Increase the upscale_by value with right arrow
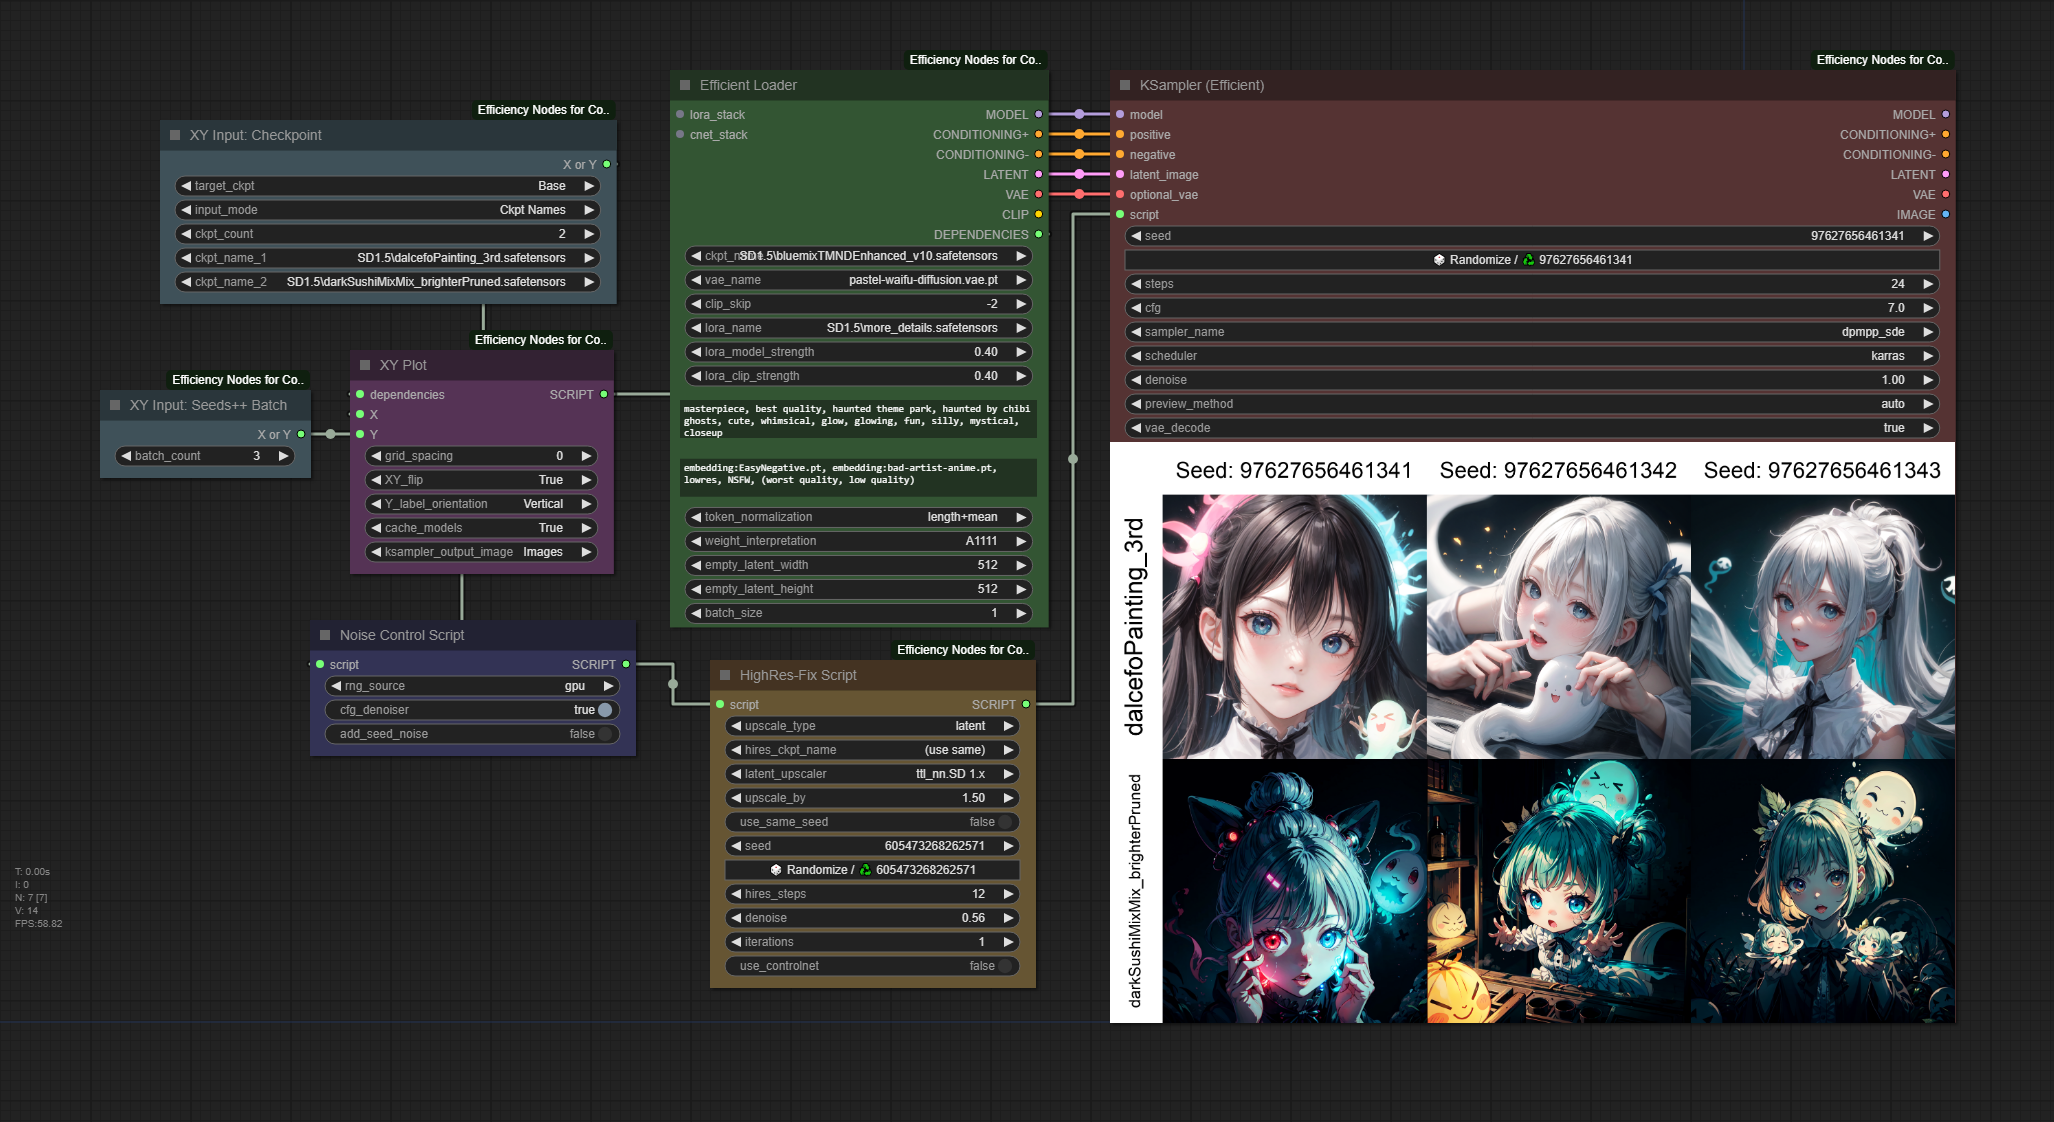Screen dimensions: 2054x1122 point(1008,798)
